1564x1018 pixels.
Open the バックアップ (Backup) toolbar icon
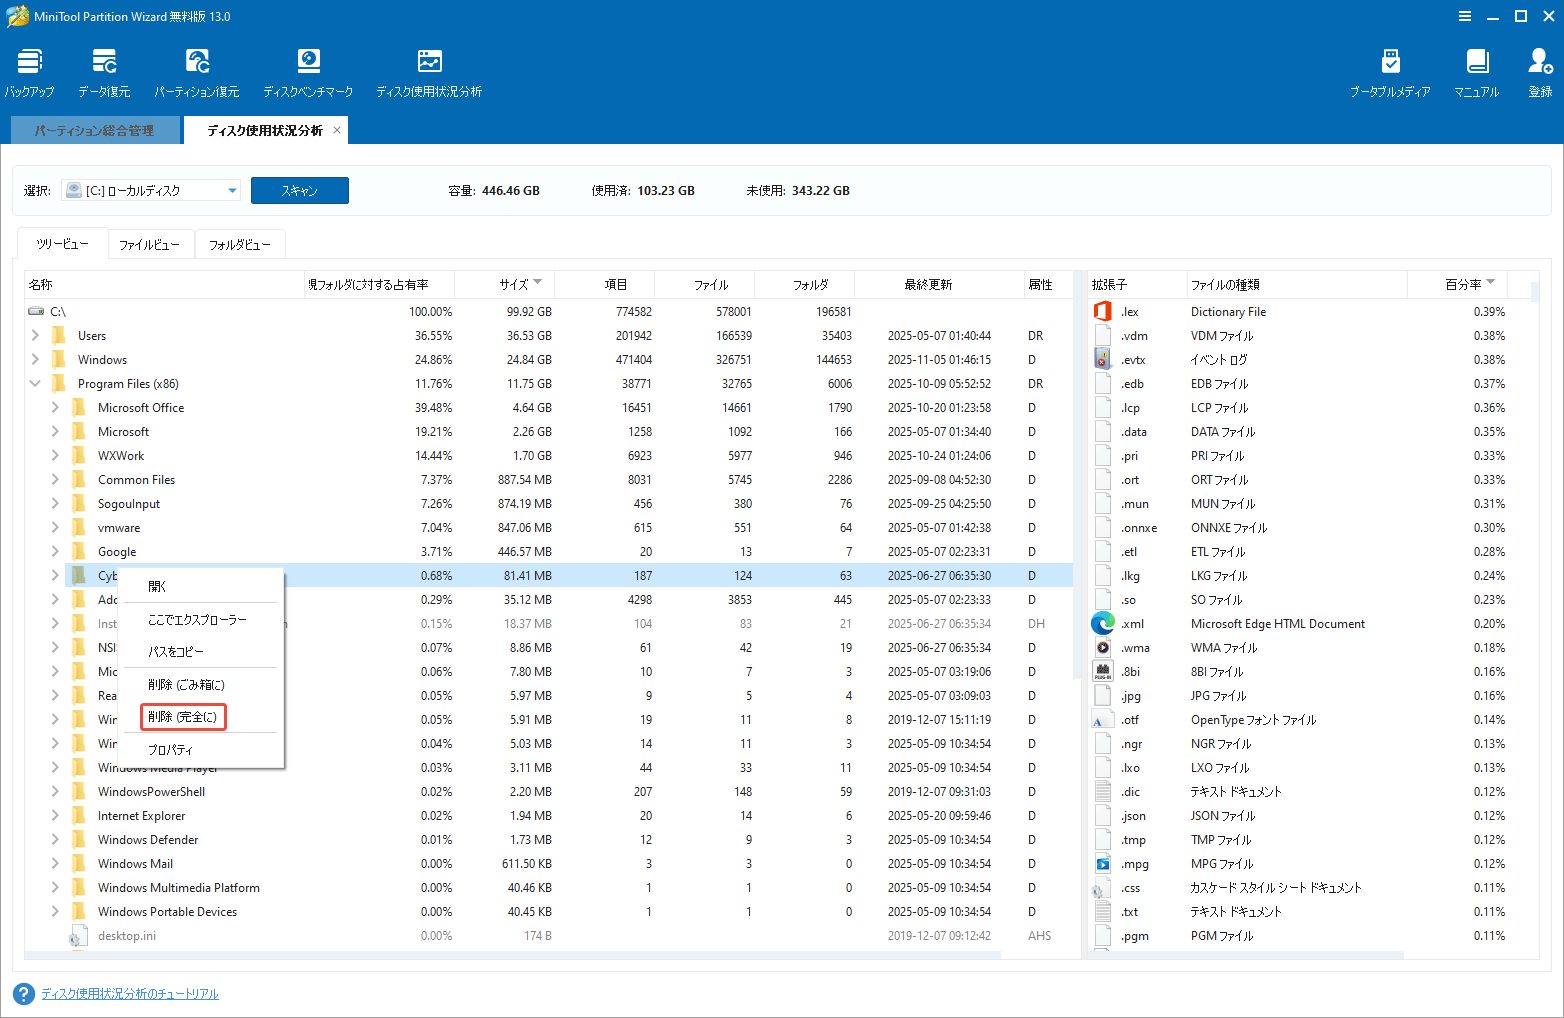tap(28, 70)
